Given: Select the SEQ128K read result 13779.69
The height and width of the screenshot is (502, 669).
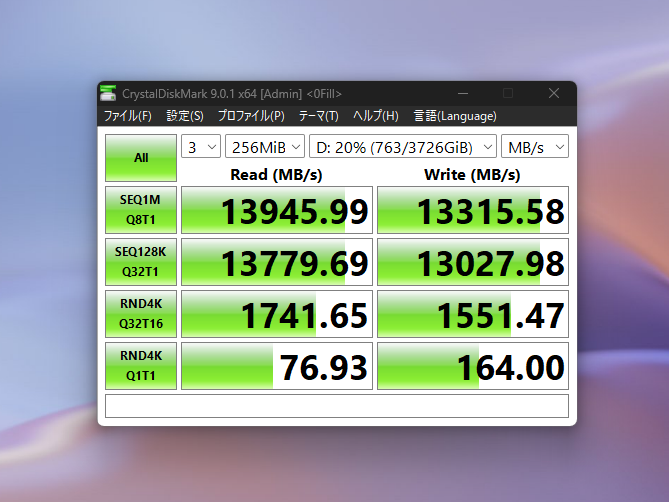Looking at the screenshot, I should (x=277, y=262).
